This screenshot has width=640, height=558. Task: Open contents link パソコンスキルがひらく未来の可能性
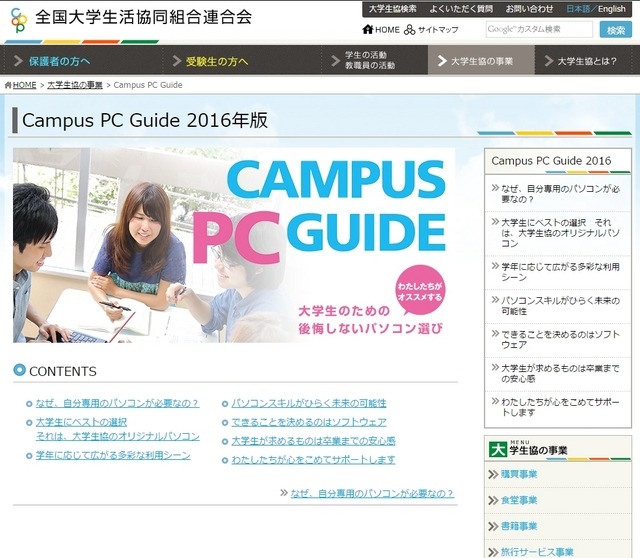coord(309,403)
